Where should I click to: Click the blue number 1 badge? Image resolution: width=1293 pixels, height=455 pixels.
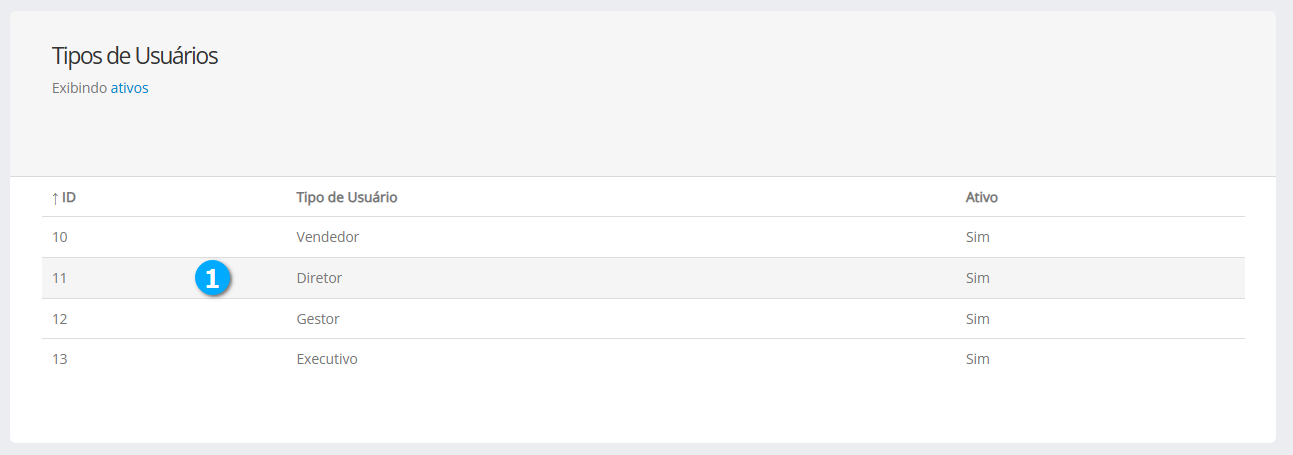point(212,279)
